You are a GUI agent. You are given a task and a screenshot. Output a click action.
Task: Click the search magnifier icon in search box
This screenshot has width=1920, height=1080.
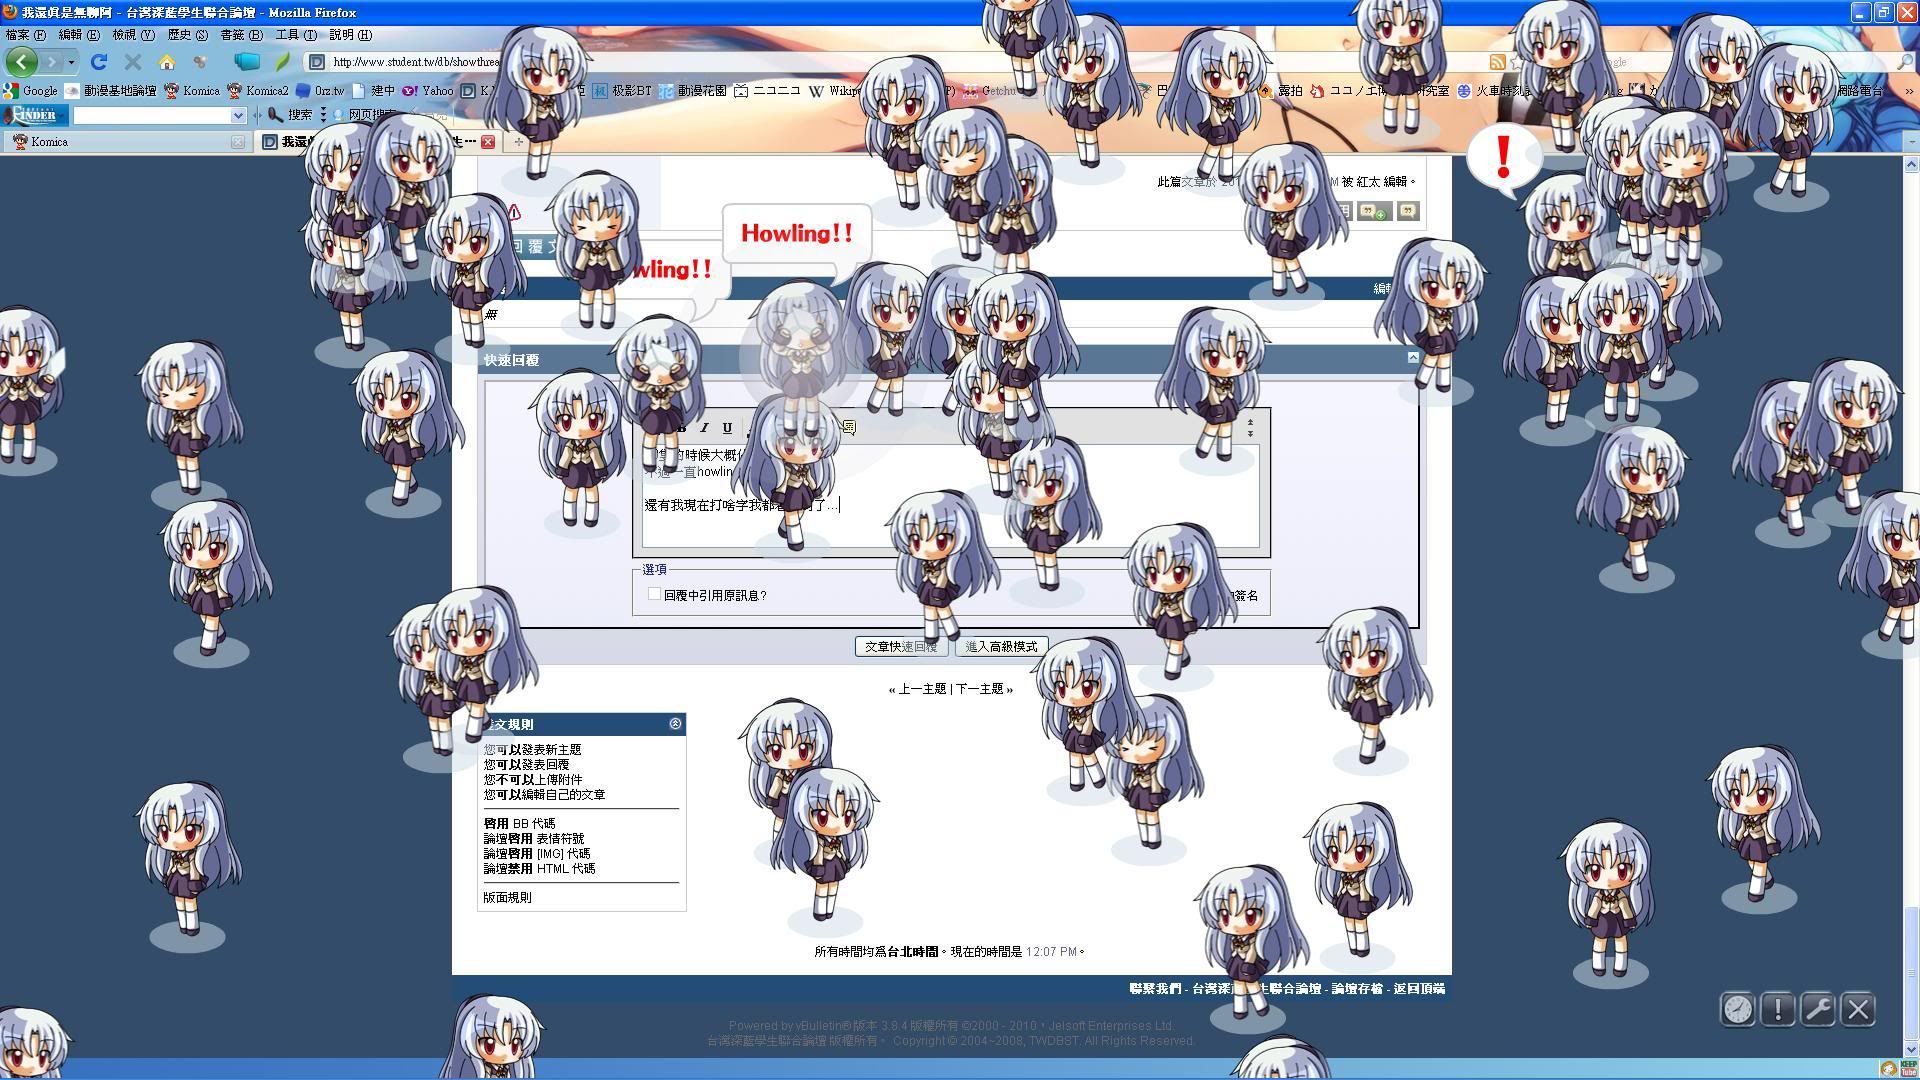1905,62
